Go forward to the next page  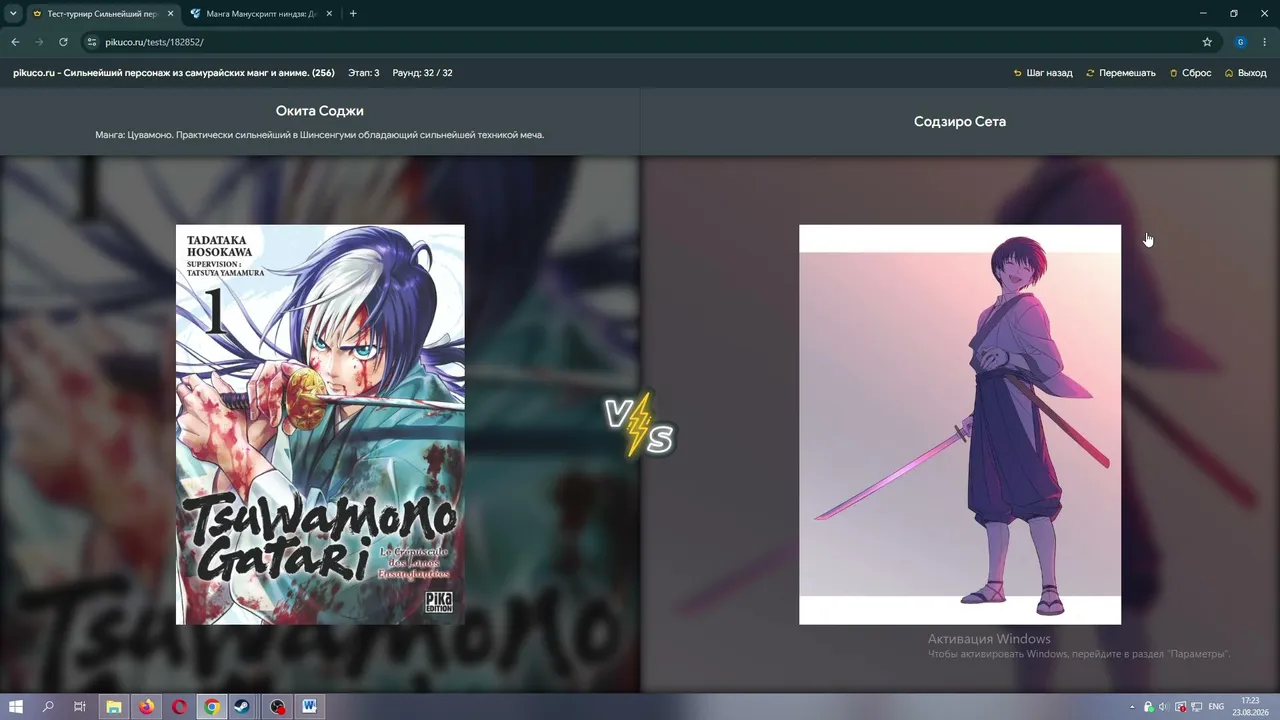[39, 42]
